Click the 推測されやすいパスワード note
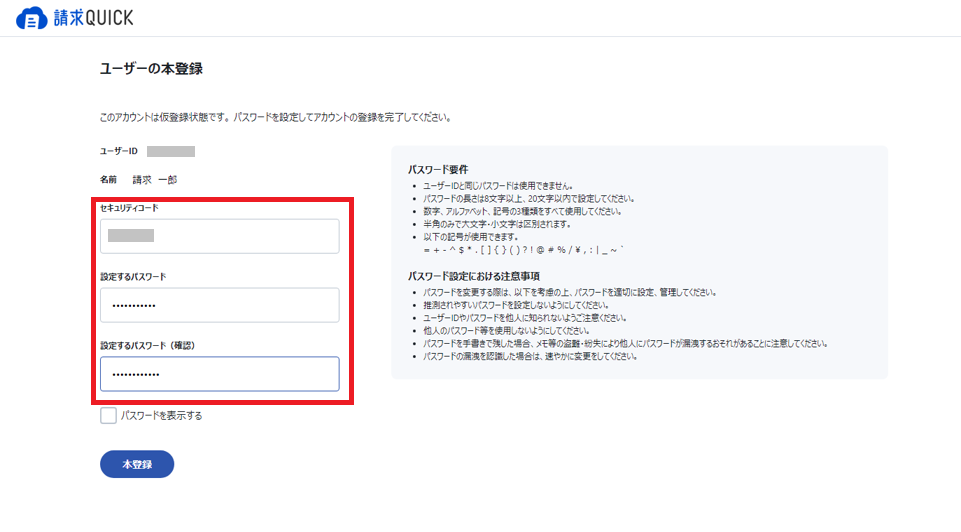 (516, 305)
